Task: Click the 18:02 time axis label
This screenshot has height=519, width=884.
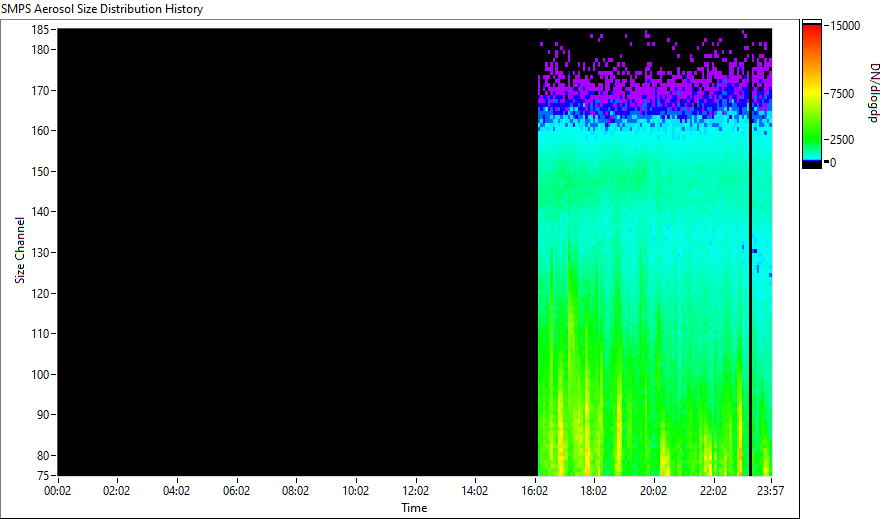Action: point(594,491)
